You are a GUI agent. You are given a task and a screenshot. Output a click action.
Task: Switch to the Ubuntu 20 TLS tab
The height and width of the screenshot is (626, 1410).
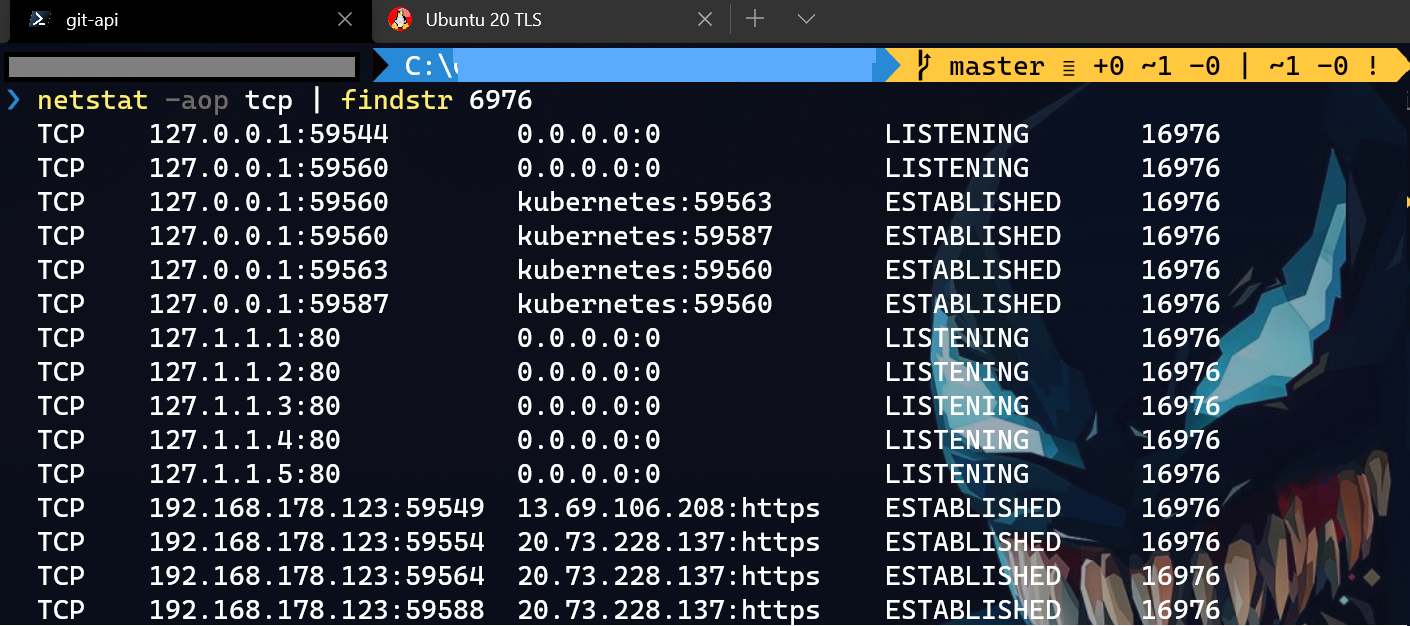tap(483, 19)
